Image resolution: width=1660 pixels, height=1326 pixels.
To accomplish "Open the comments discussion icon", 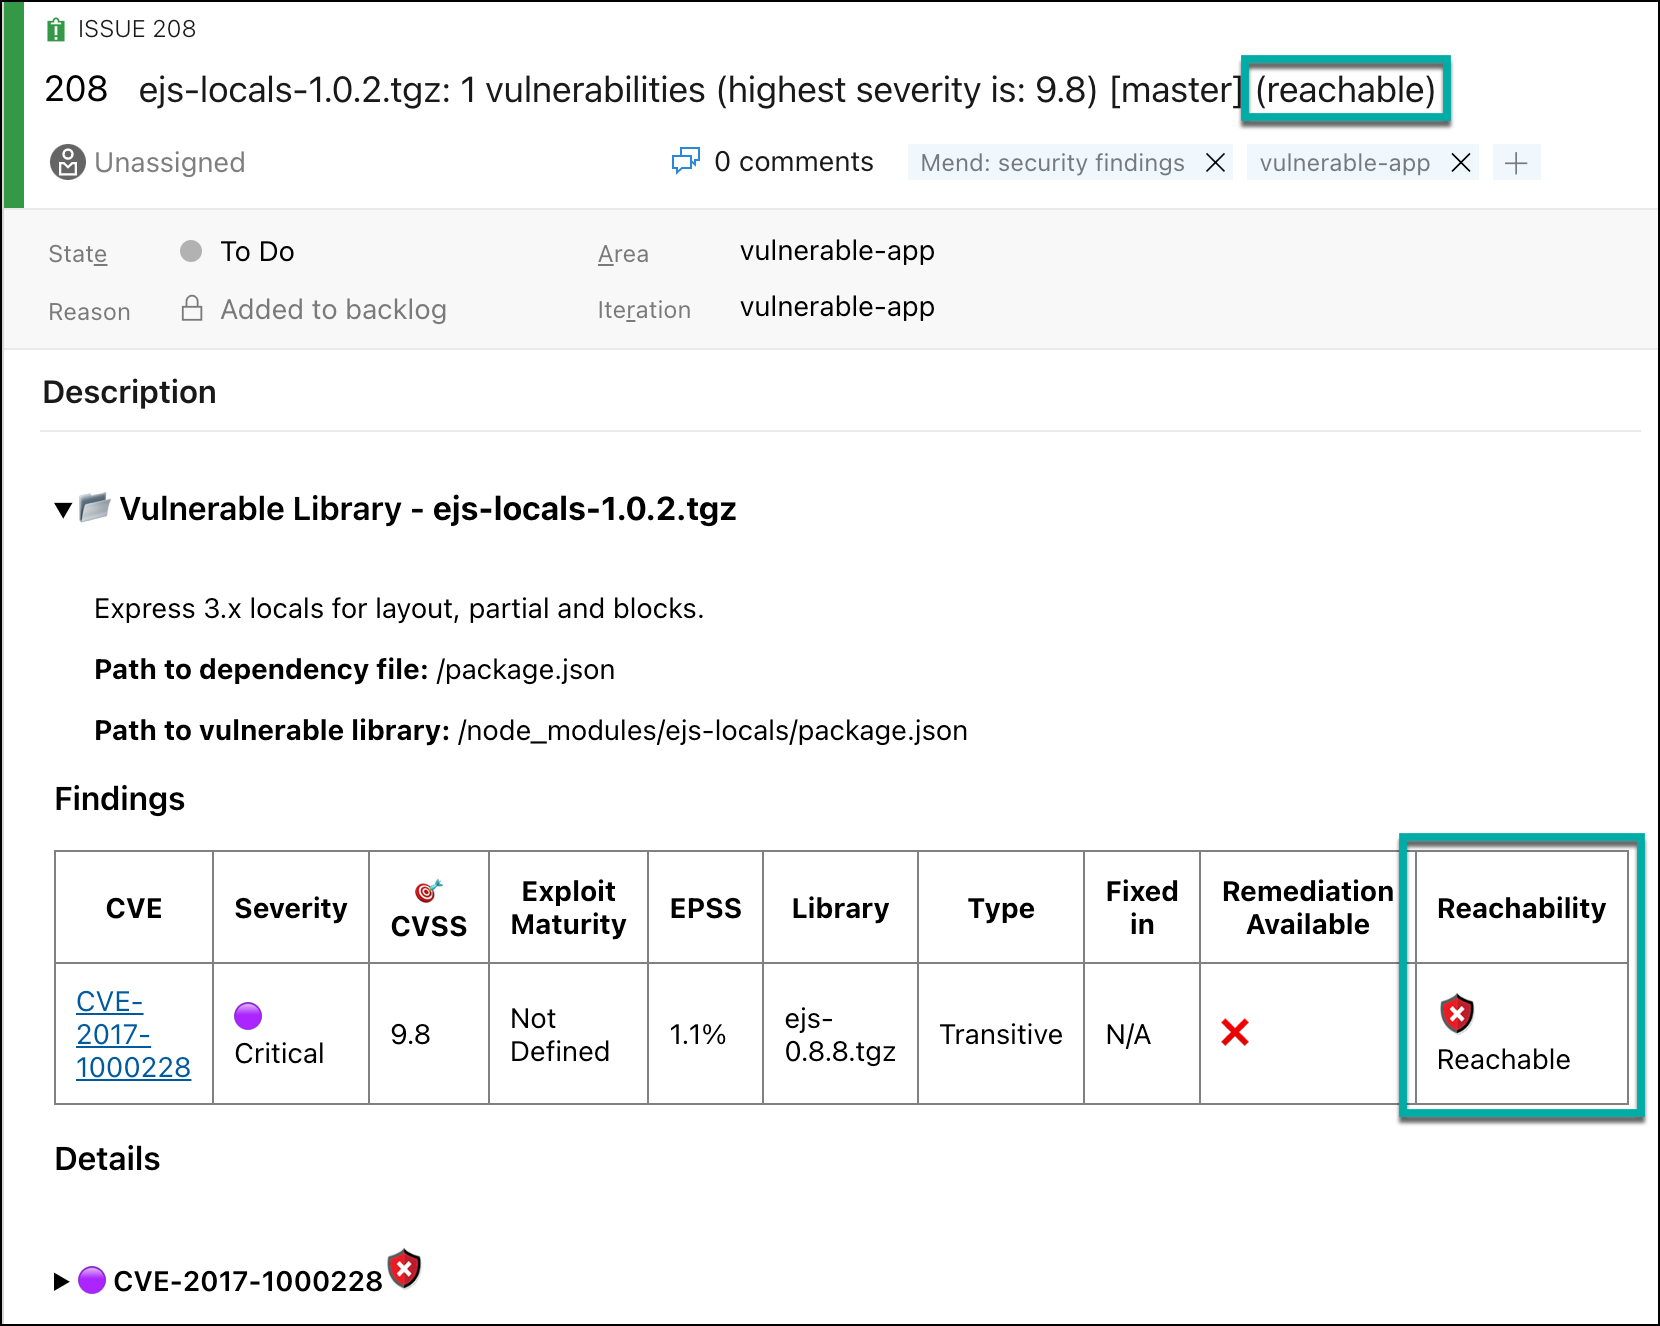I will click(685, 161).
